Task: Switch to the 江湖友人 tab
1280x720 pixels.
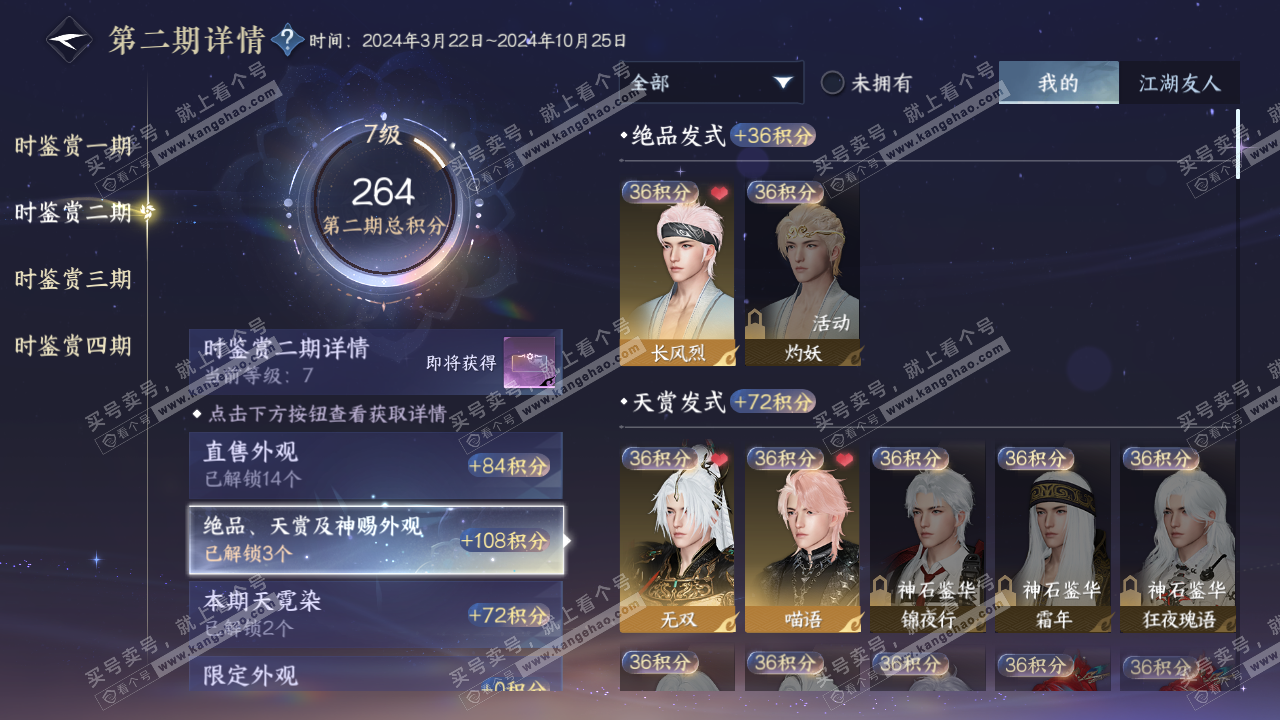Action: tap(1180, 83)
